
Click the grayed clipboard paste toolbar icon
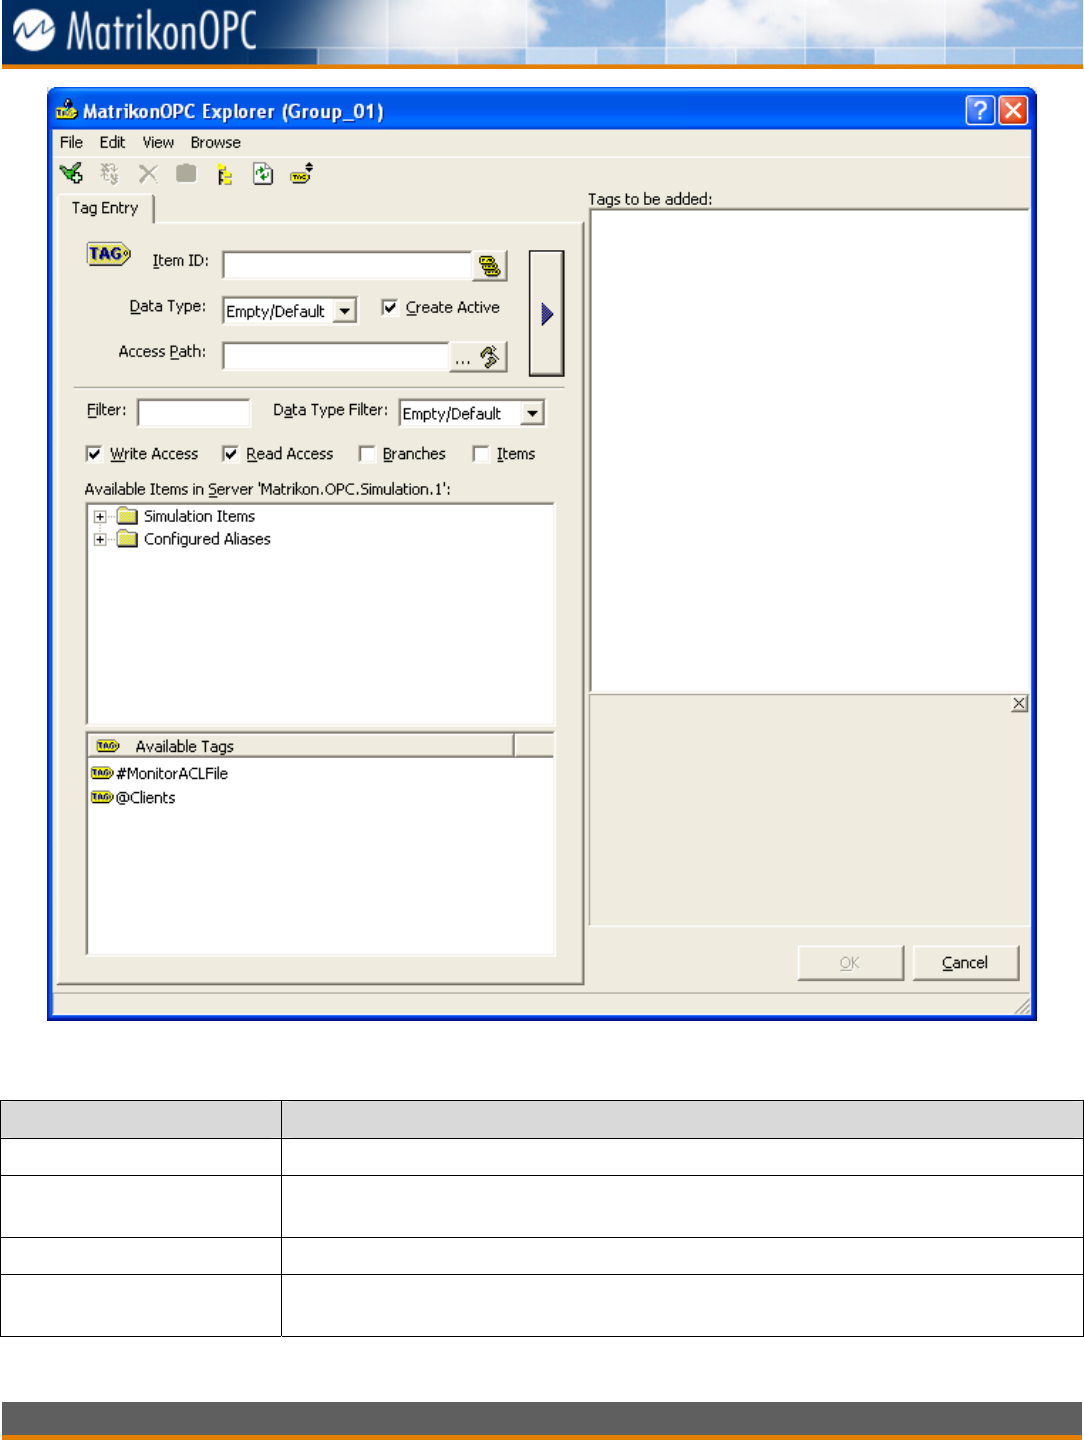coord(186,173)
